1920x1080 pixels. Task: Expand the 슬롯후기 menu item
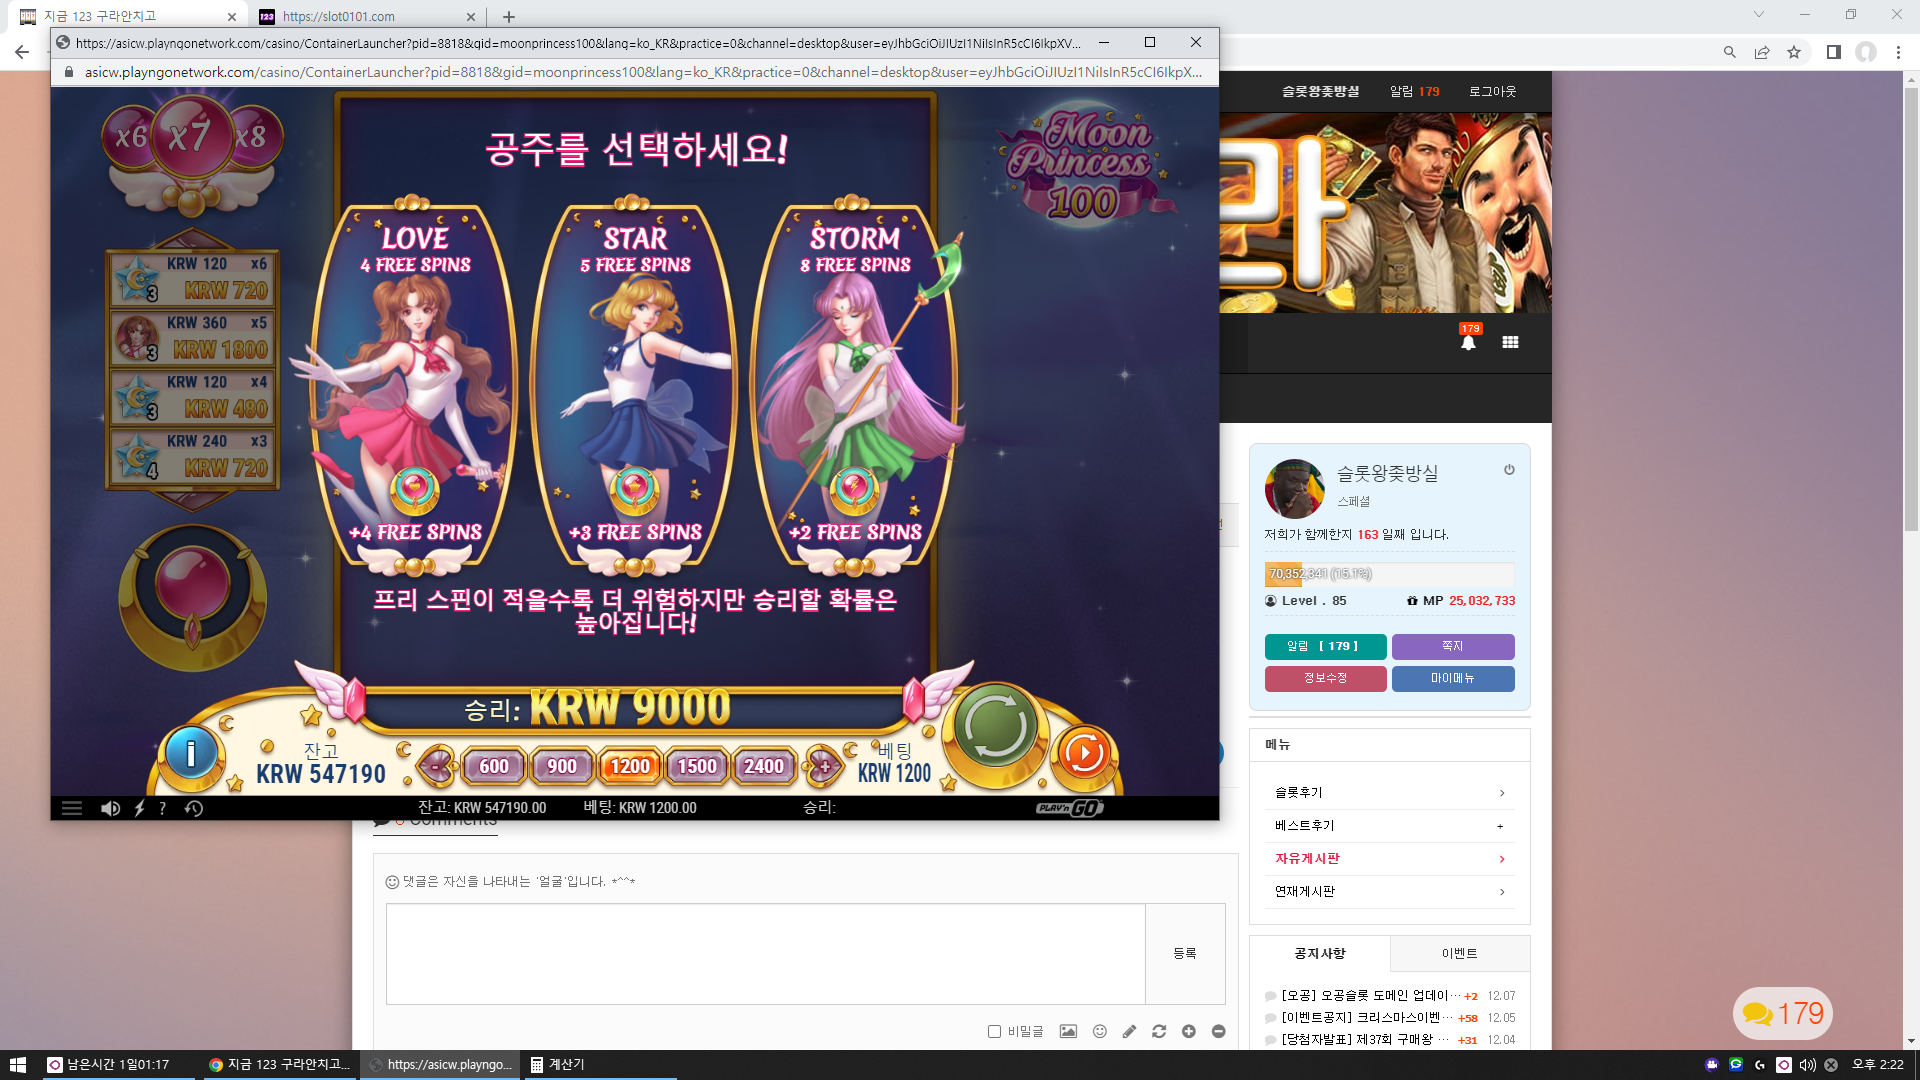[x=1389, y=793]
